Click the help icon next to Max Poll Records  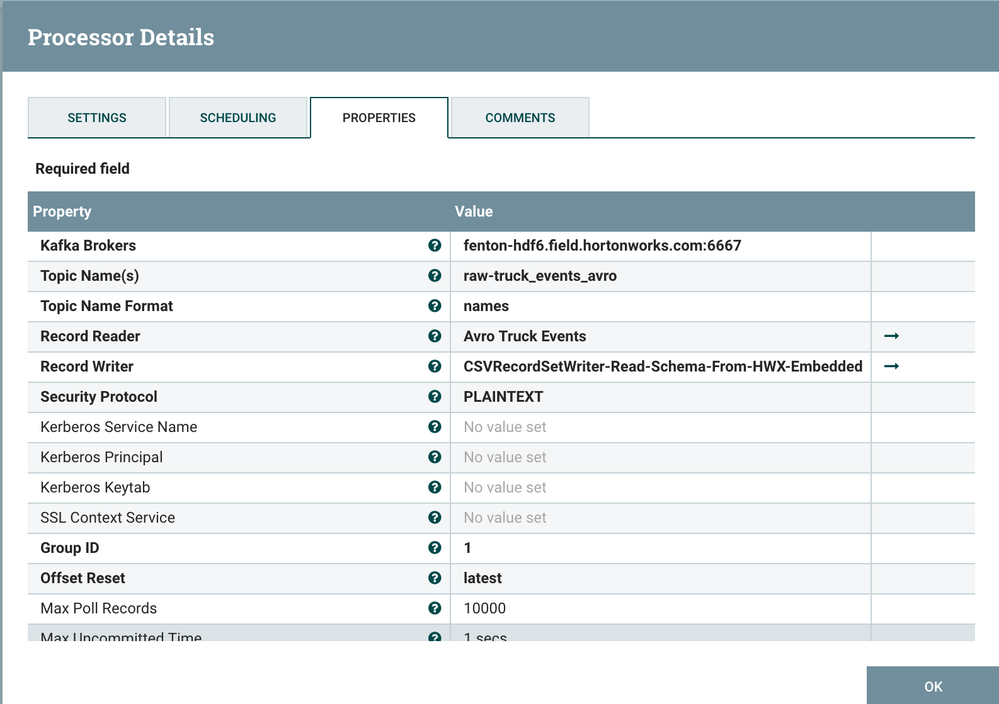[435, 608]
